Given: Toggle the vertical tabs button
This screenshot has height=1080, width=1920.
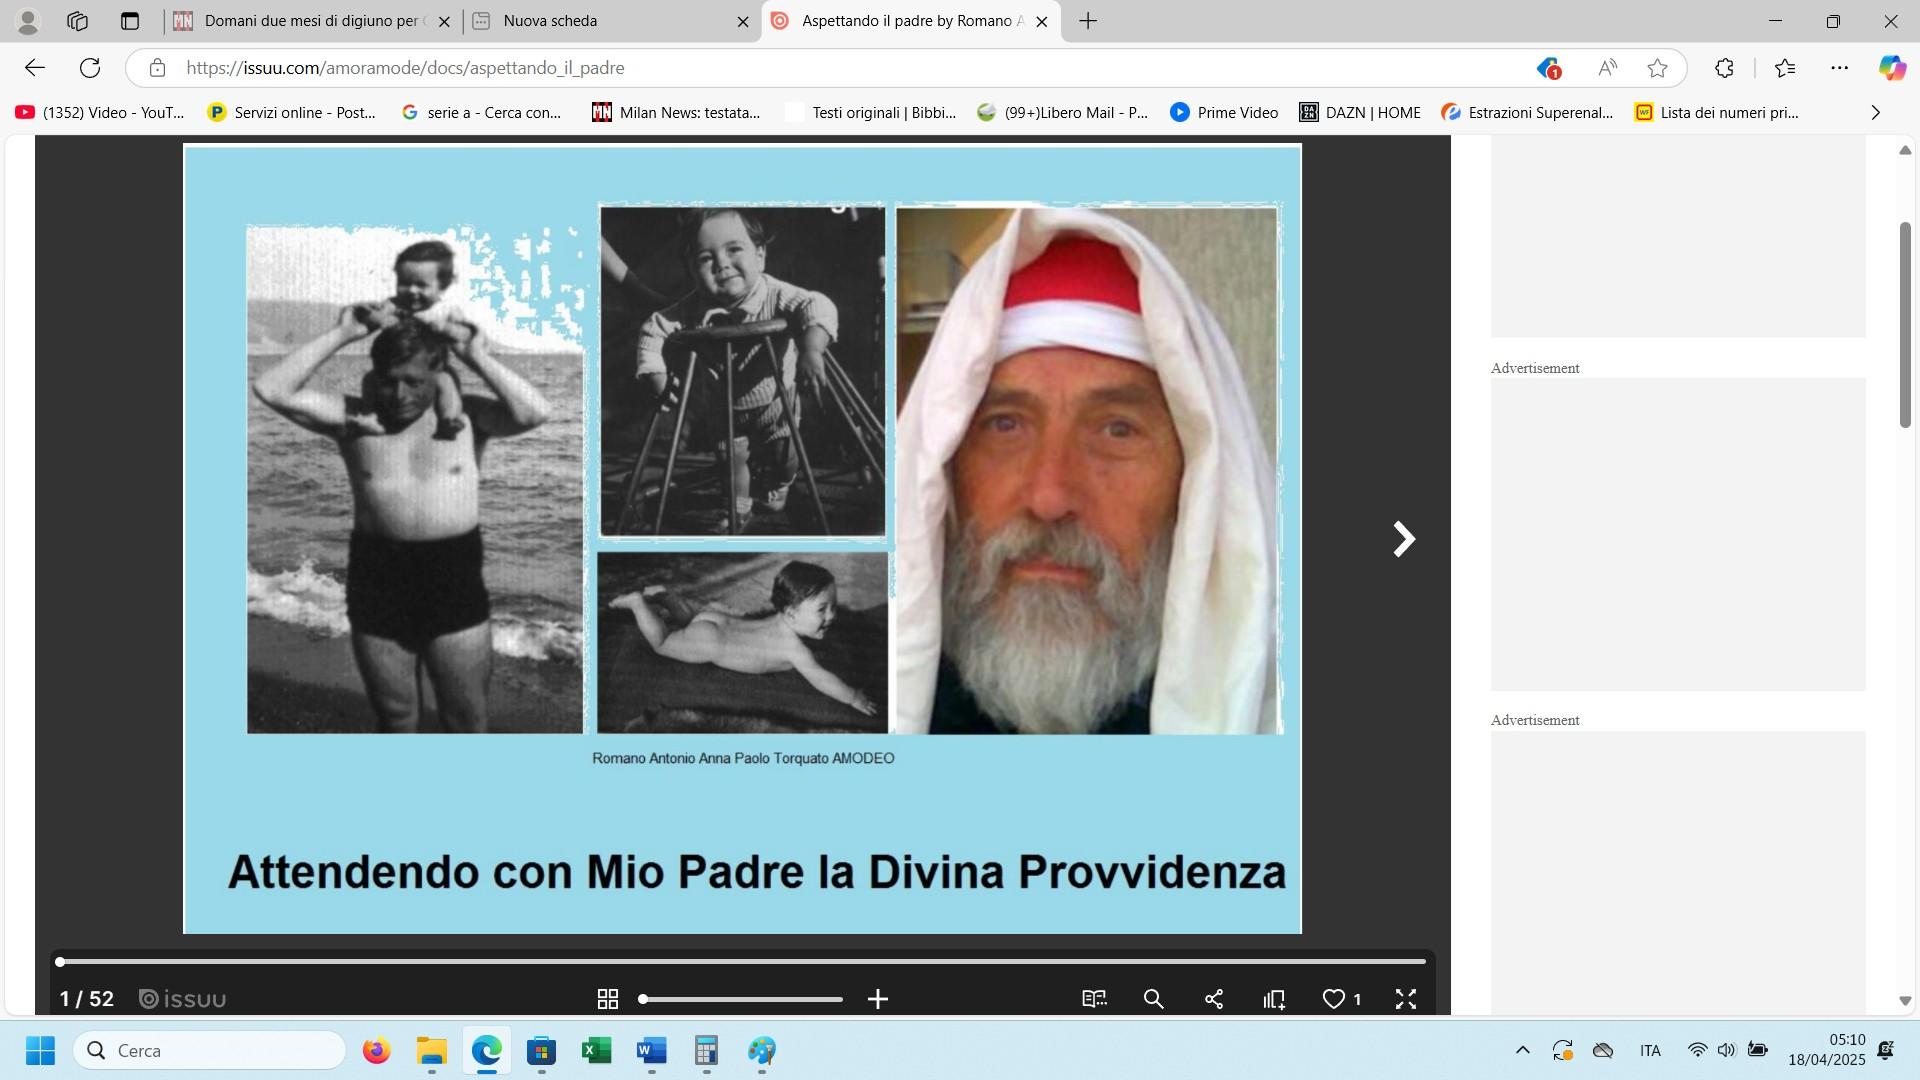Looking at the screenshot, I should 130,21.
